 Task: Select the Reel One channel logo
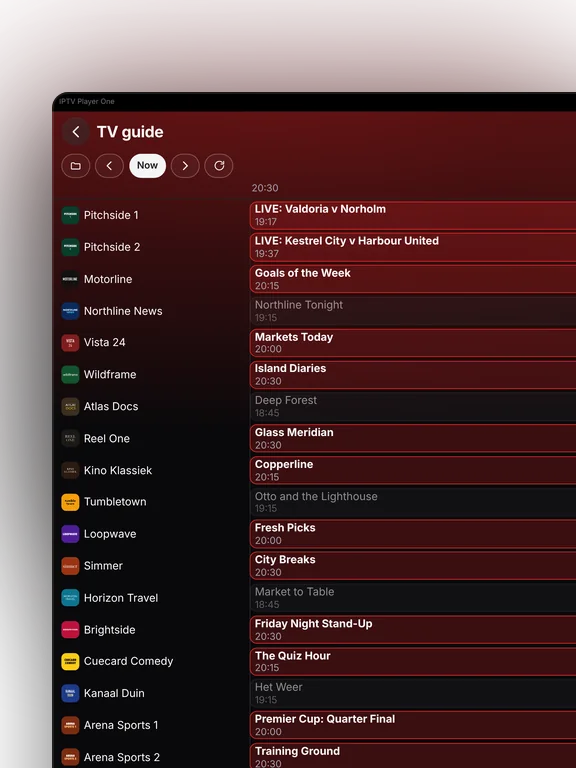pos(70,438)
